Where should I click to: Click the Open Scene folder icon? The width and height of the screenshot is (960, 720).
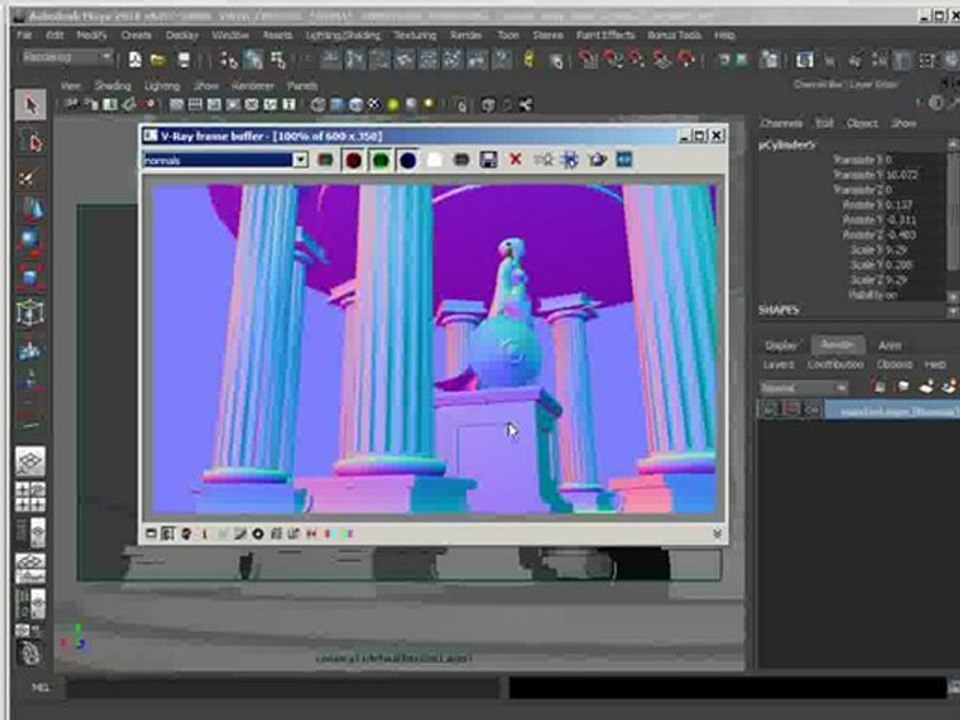coord(159,59)
